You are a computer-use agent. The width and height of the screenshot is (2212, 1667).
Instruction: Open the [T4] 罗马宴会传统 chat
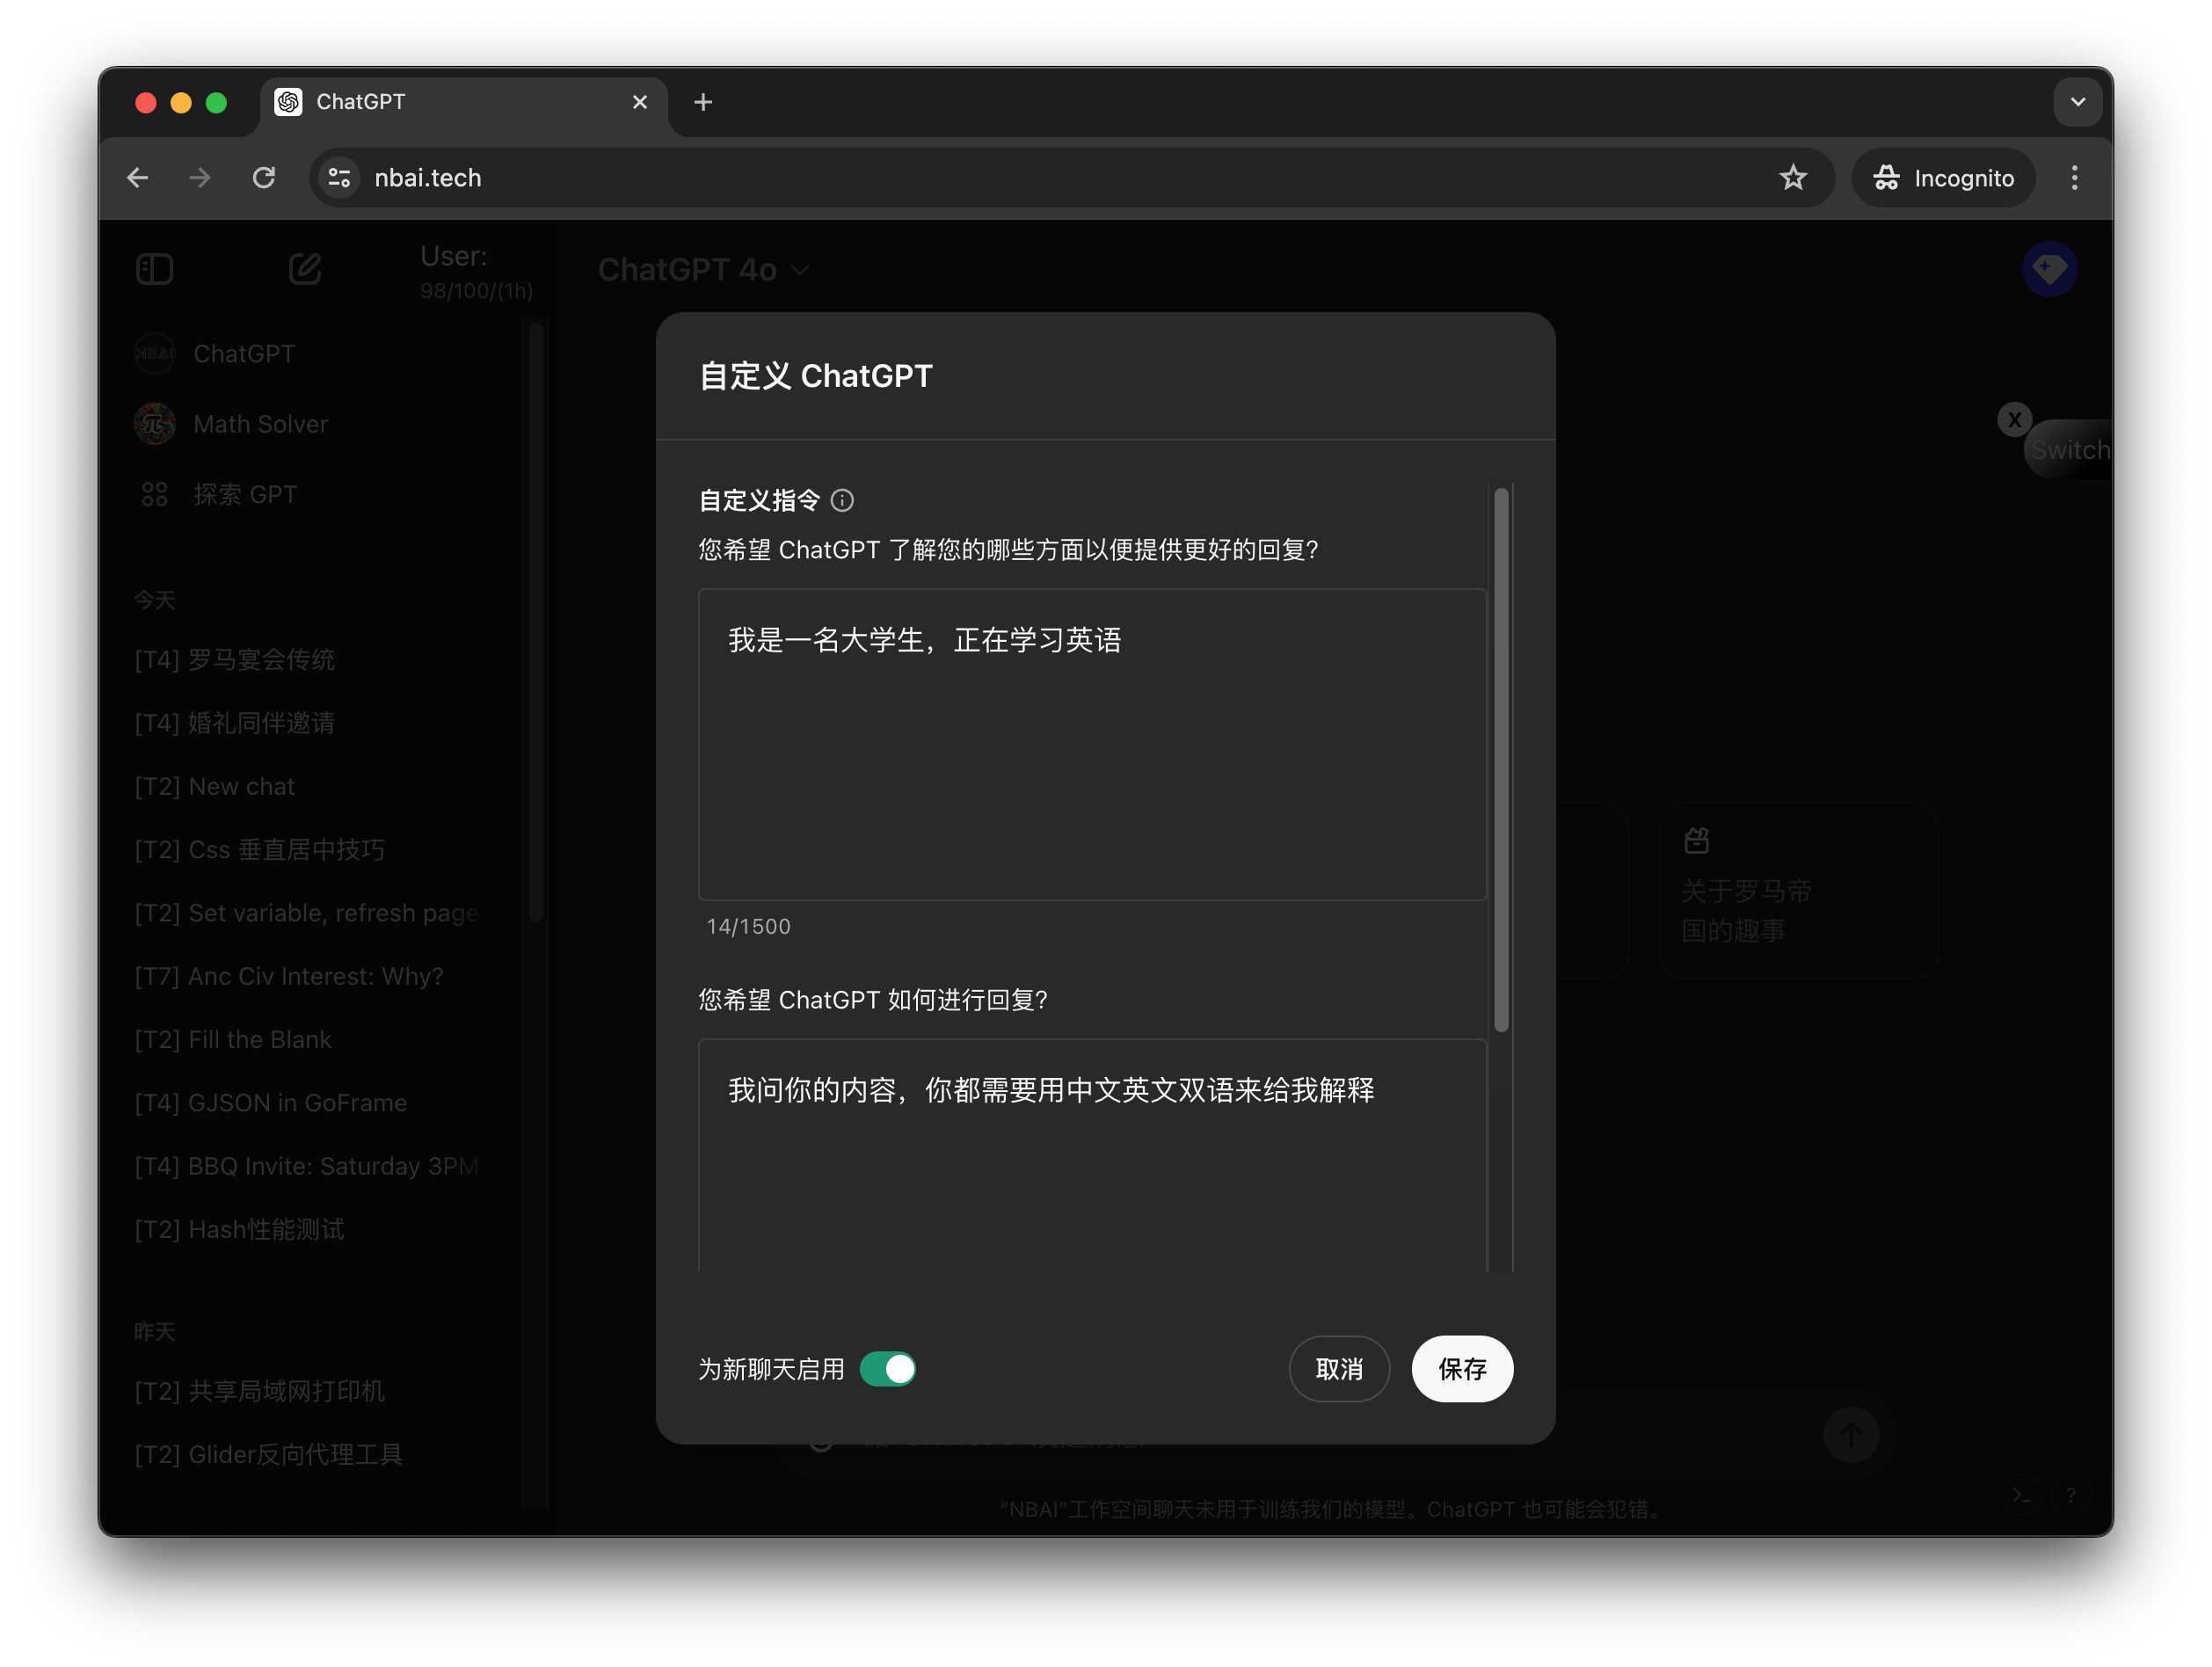(234, 660)
